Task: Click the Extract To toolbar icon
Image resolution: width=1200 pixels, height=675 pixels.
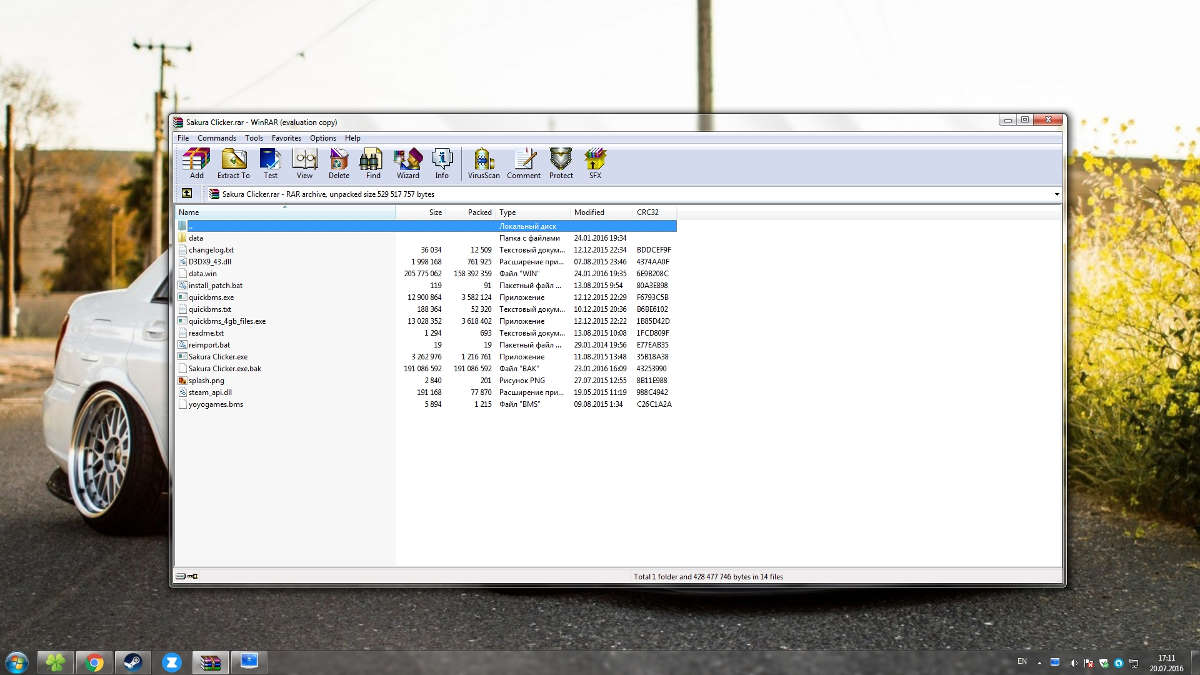Action: (x=234, y=163)
